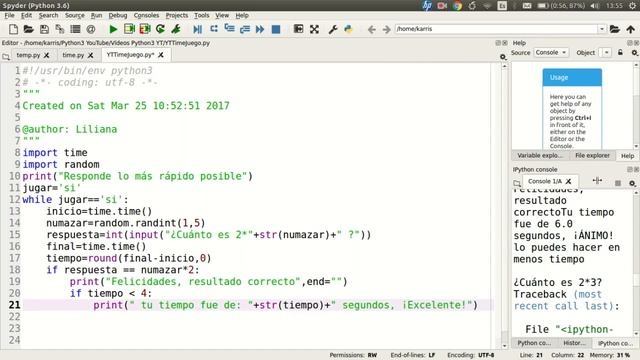640x360 pixels.
Task: Run current cell and advance
Action: 145,29
